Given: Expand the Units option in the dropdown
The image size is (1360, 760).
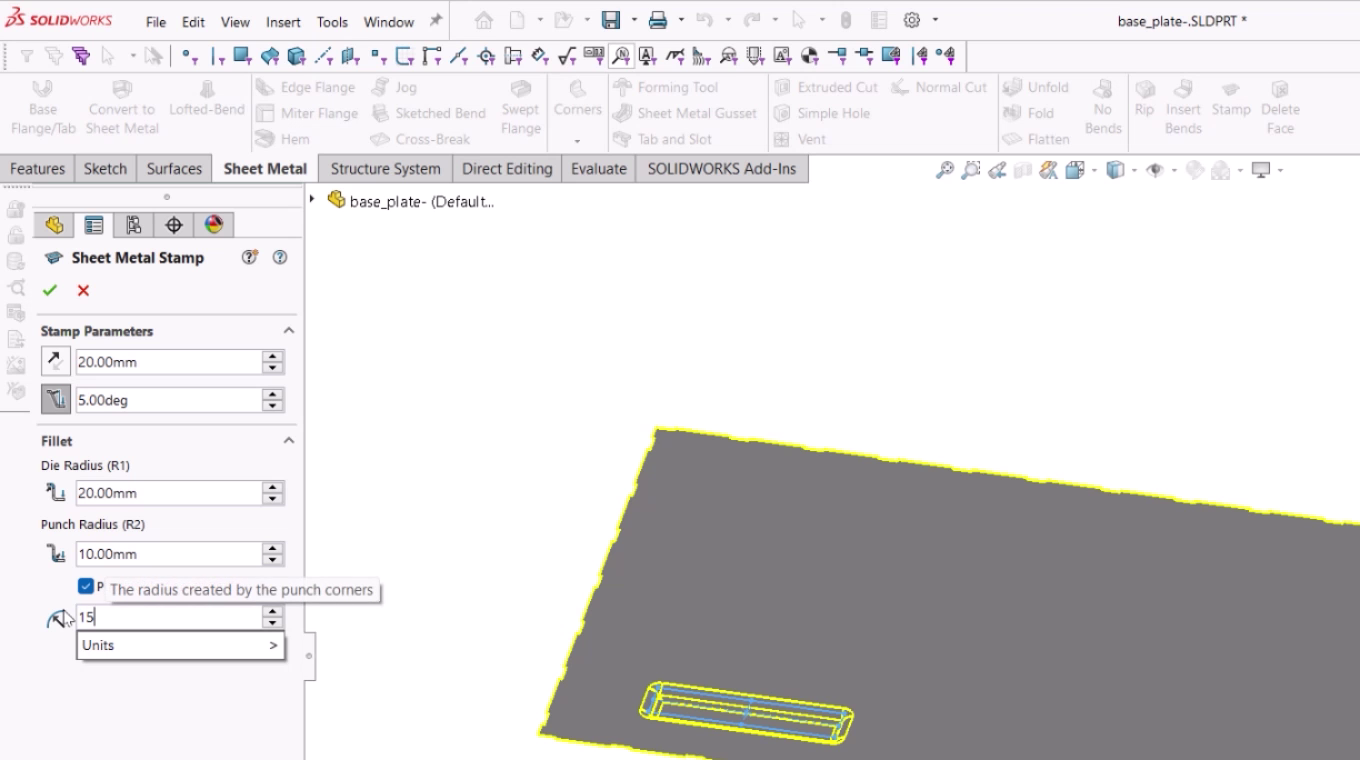Looking at the screenshot, I should tap(272, 645).
